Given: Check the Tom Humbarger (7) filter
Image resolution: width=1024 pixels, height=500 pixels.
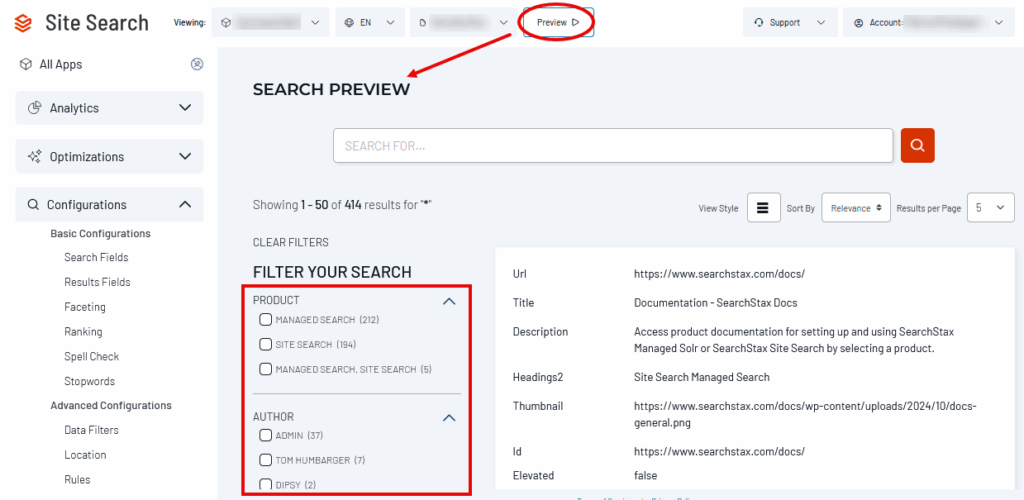Looking at the screenshot, I should click(x=265, y=460).
